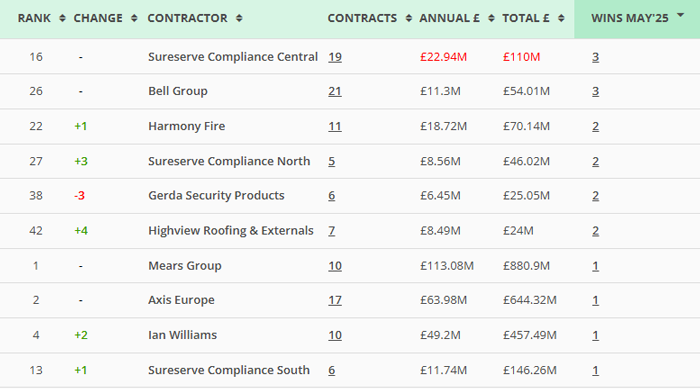Image resolution: width=700 pixels, height=389 pixels.
Task: View Mears Group's 10 contracts link
Action: click(x=335, y=266)
